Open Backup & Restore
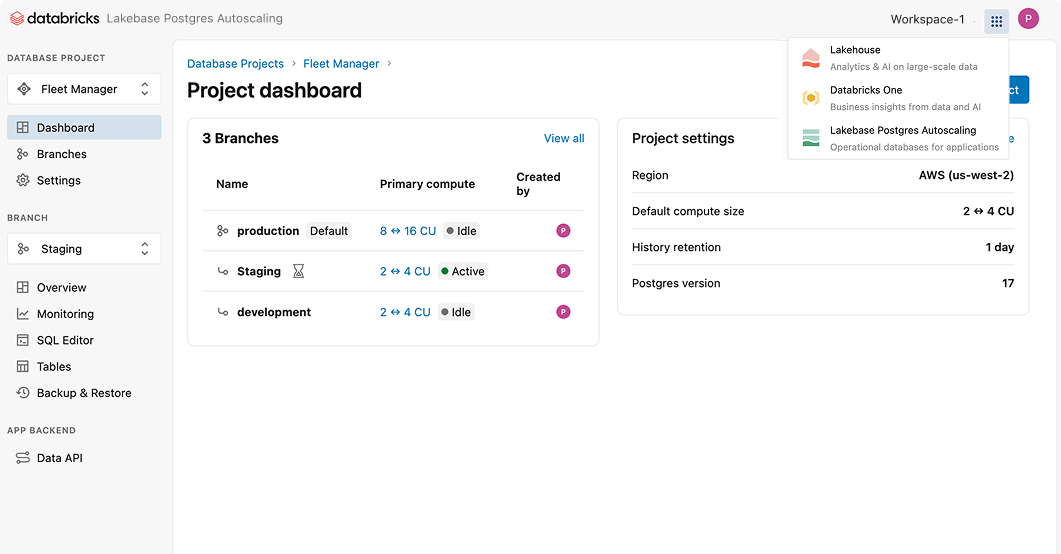1061x554 pixels. pos(84,393)
